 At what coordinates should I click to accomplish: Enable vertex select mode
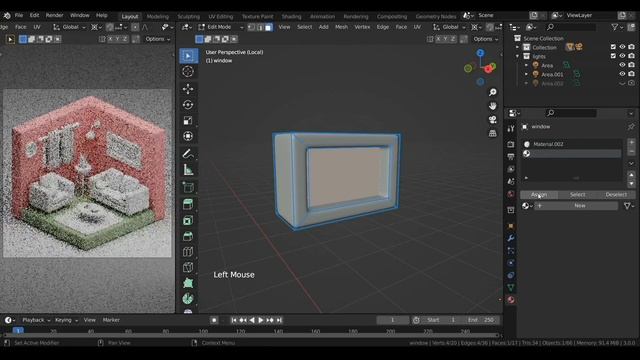[251, 27]
